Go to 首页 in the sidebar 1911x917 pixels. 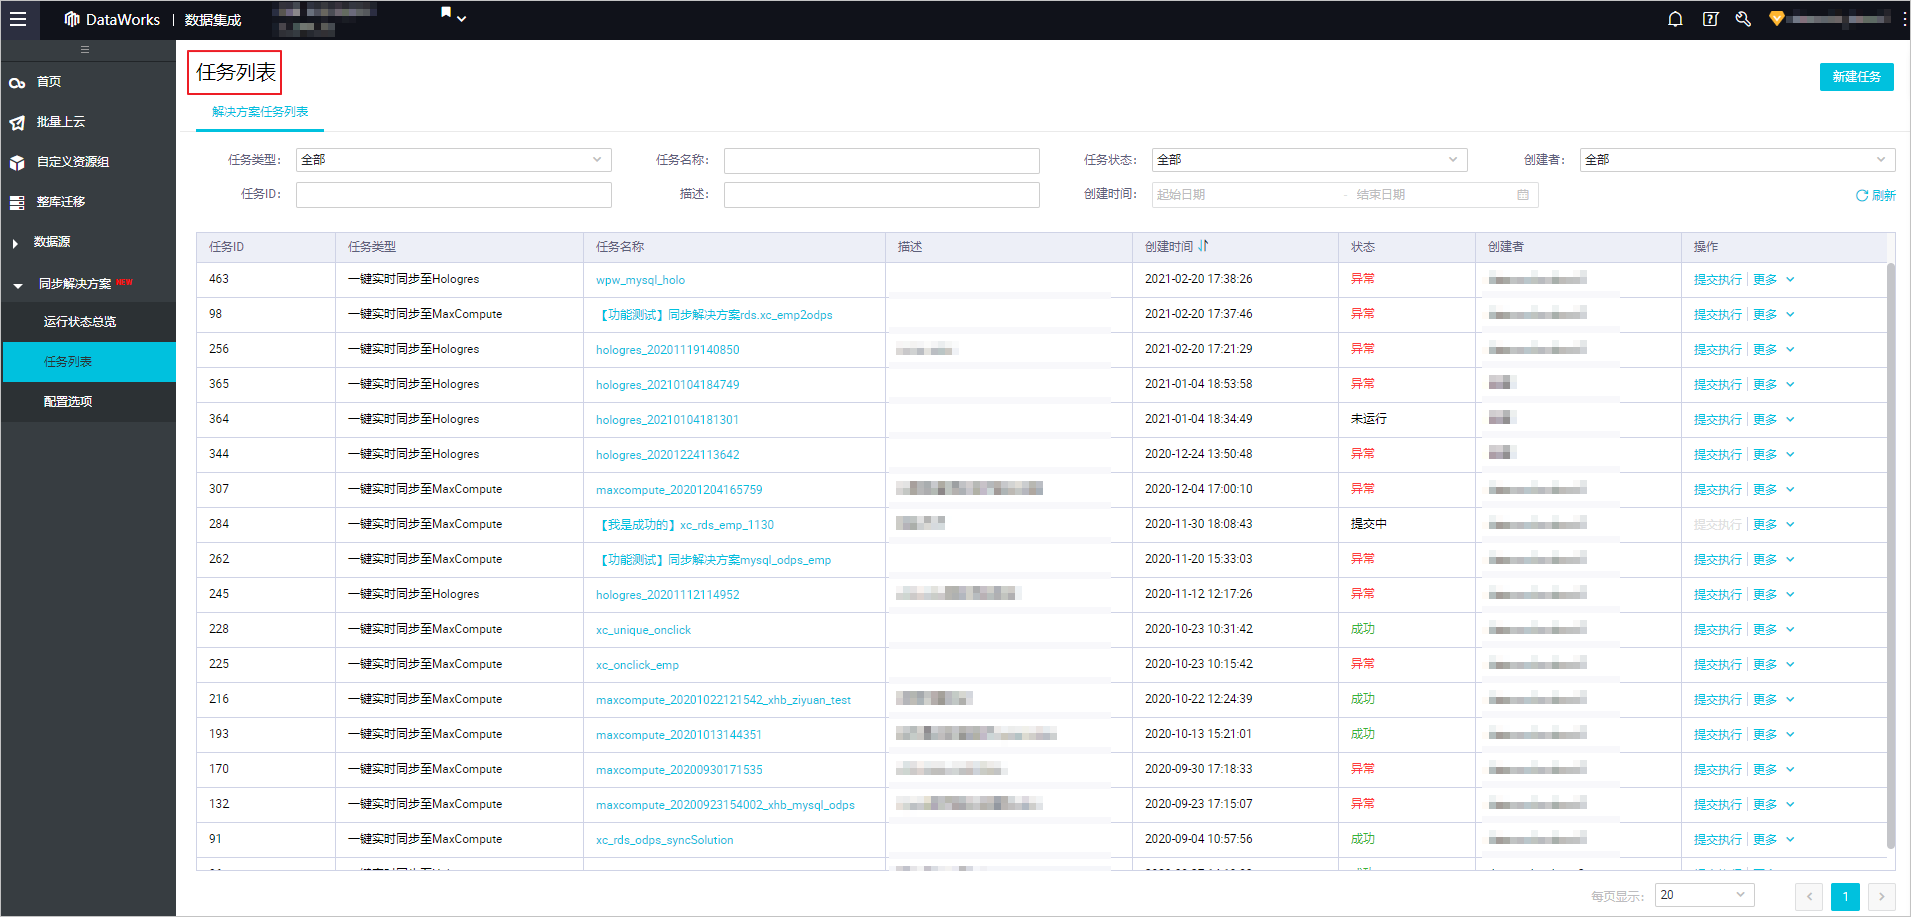coord(49,82)
